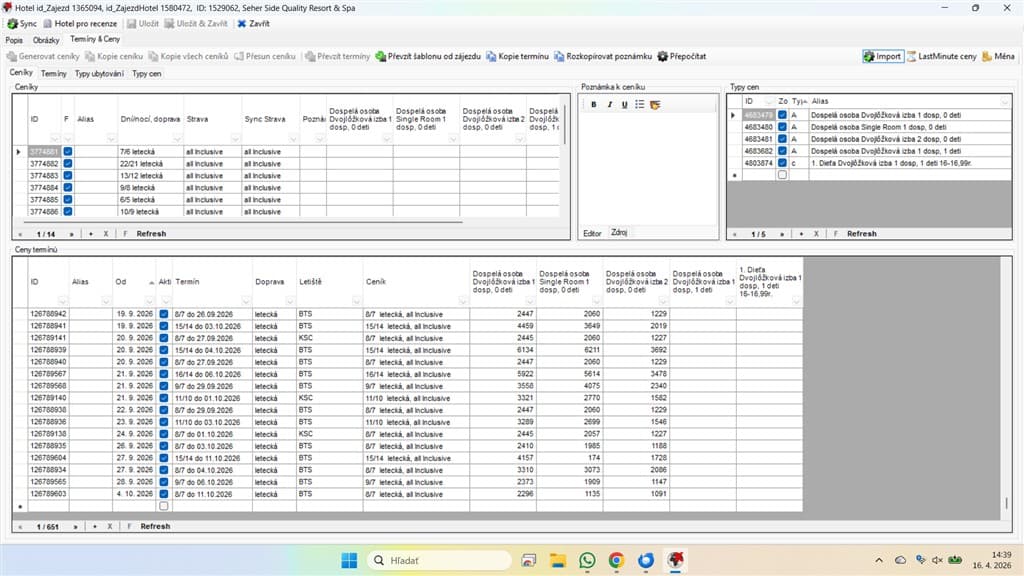Click the Sync toolbar button
Viewport: 1024px width, 576px height.
point(22,24)
